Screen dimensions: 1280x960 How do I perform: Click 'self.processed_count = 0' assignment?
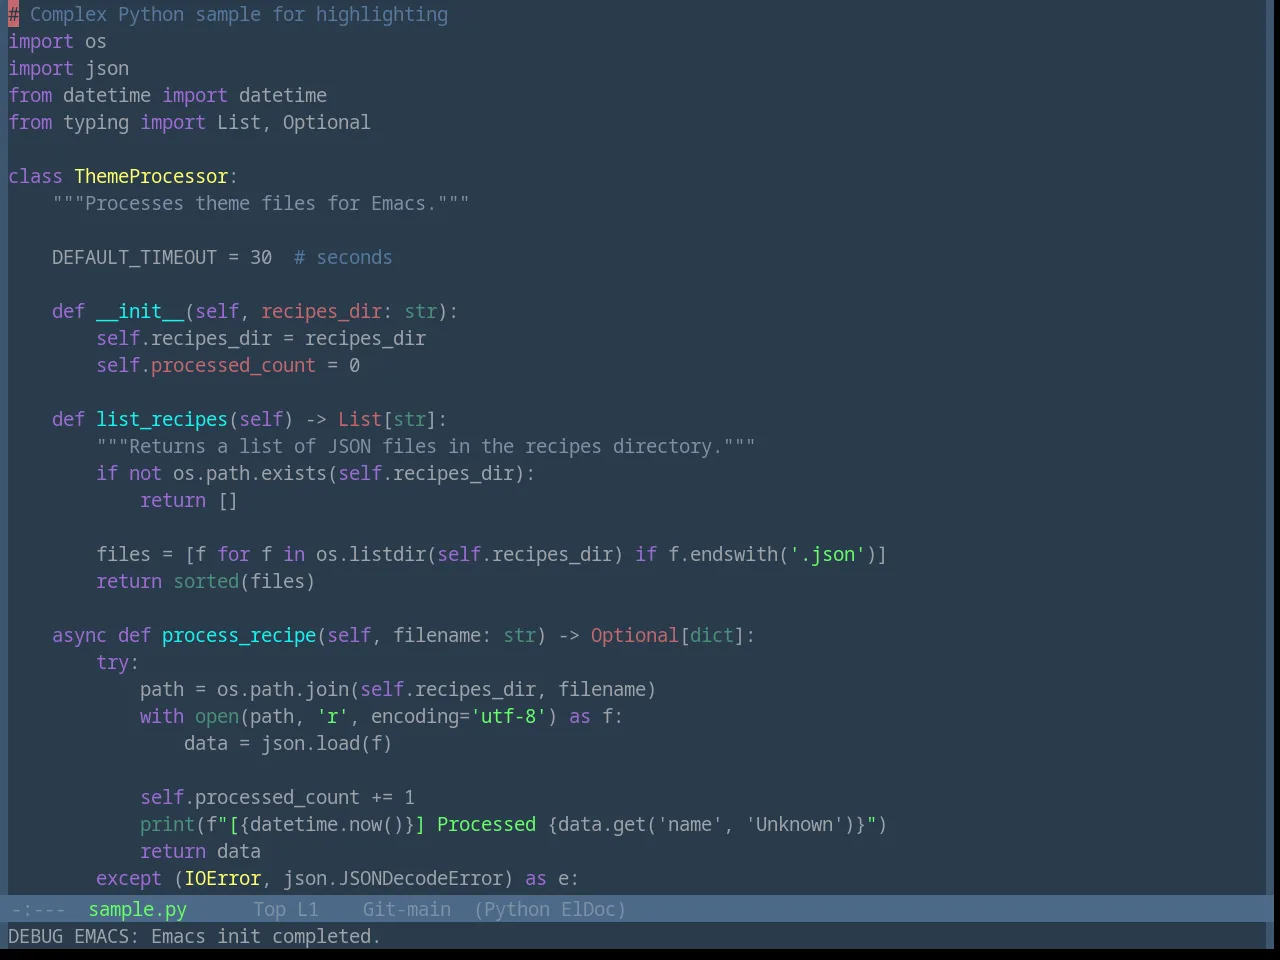click(228, 365)
